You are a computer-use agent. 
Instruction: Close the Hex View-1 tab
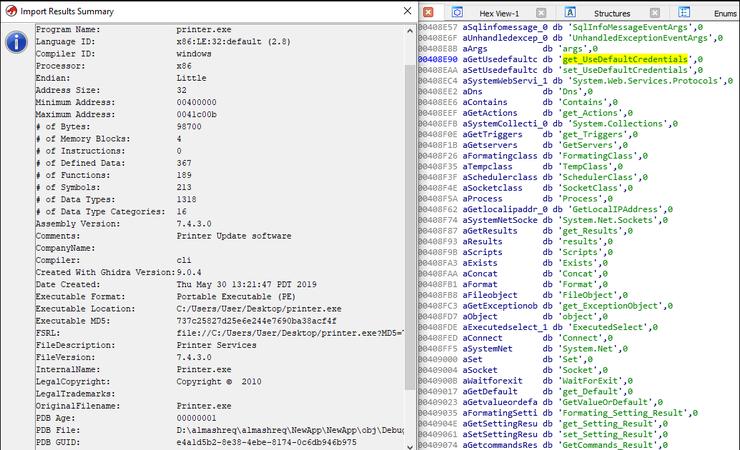pyautogui.click(x=541, y=13)
